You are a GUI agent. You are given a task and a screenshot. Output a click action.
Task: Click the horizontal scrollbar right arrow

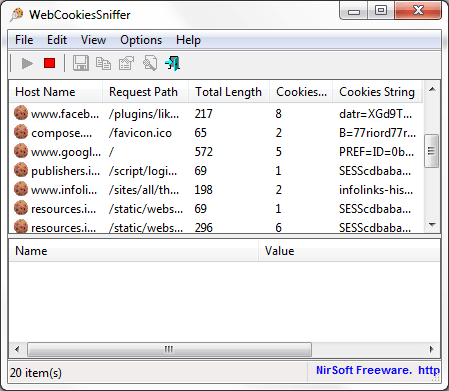click(x=432, y=349)
